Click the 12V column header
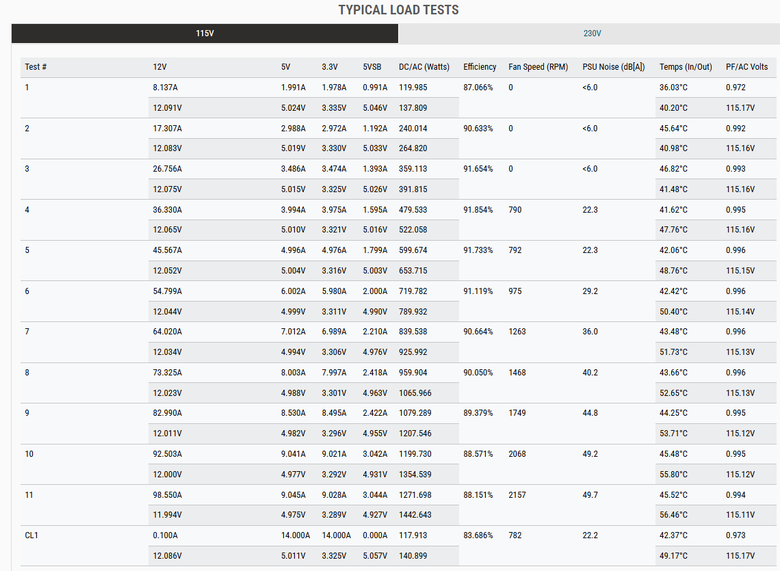The image size is (780, 571). coord(160,67)
